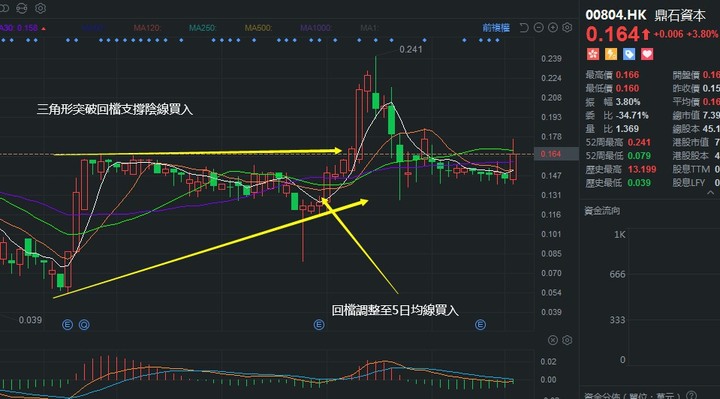Toggle the MA120 moving average label

147,28
